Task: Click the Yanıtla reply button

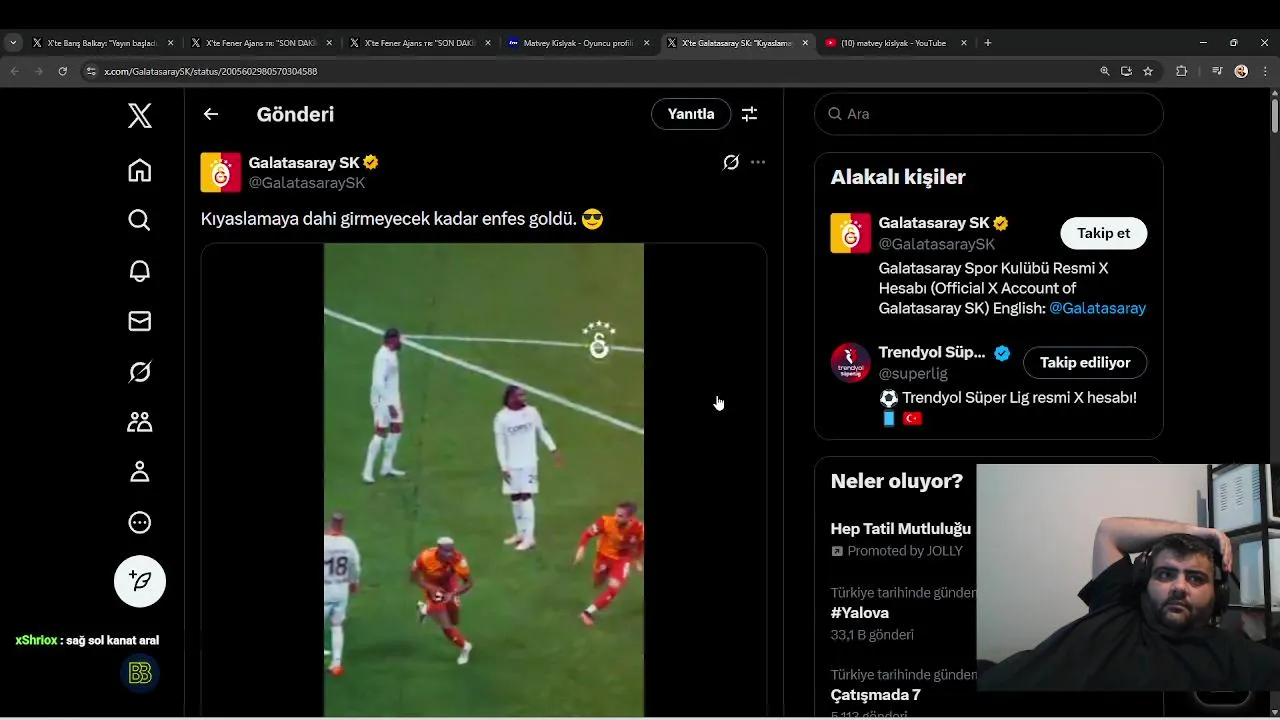Action: click(691, 114)
